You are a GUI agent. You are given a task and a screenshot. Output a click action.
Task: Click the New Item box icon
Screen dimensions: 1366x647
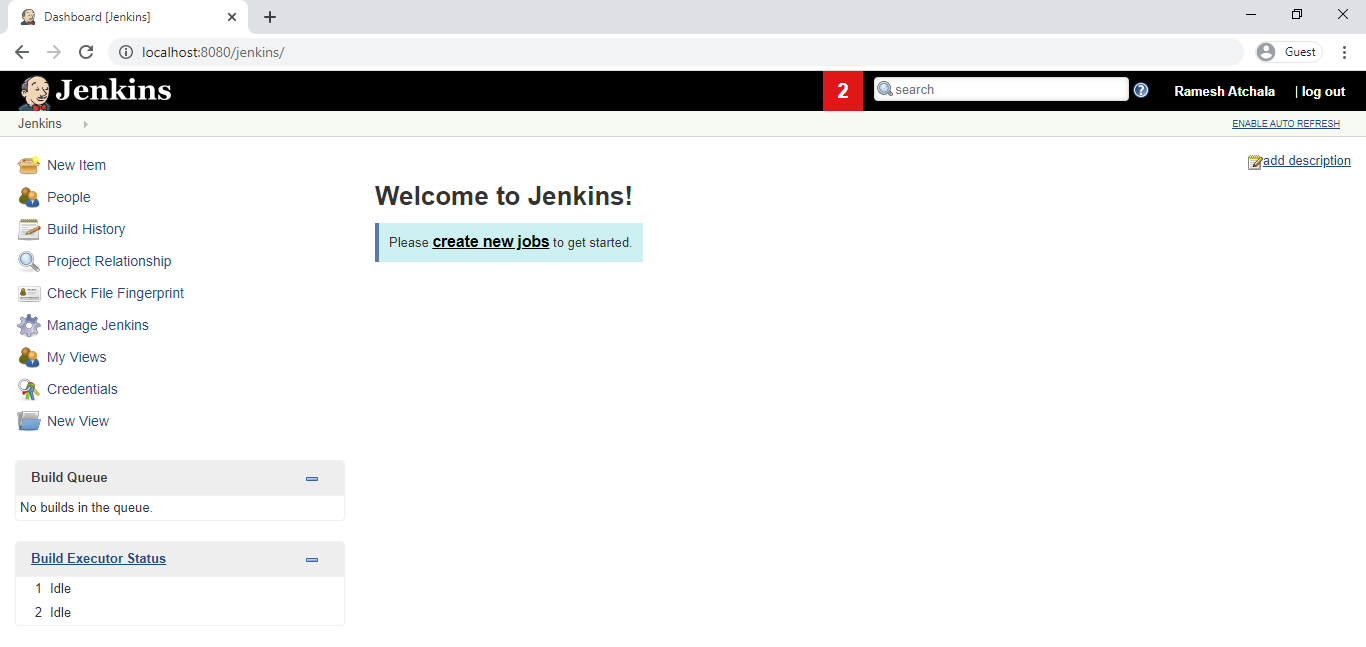pyautogui.click(x=29, y=165)
